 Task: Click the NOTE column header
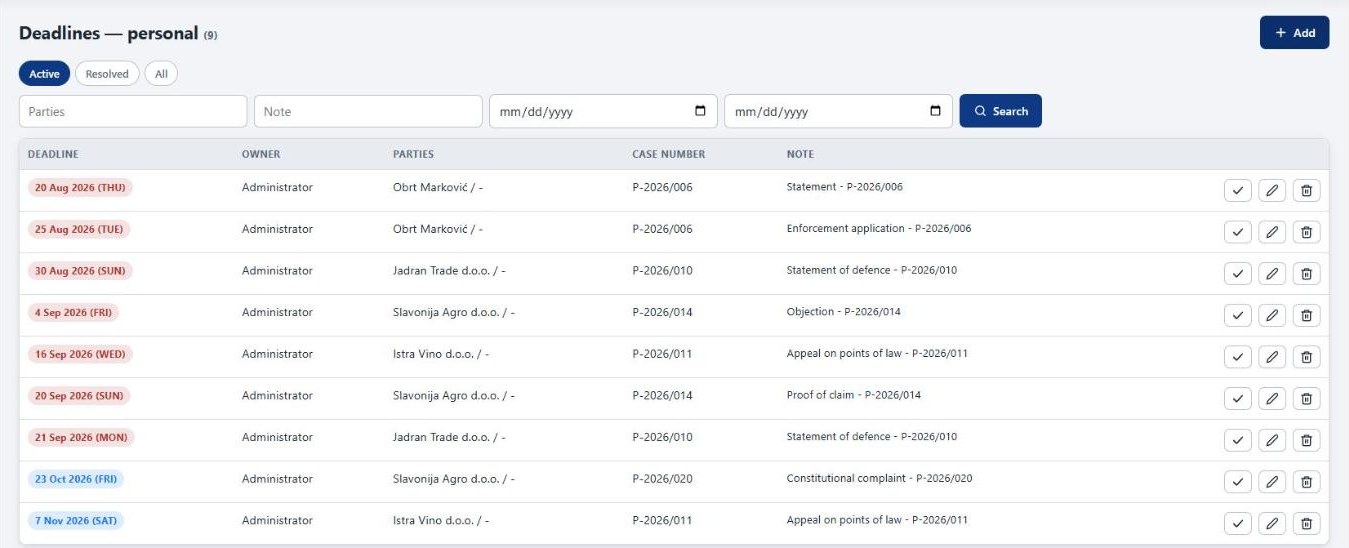click(x=800, y=154)
